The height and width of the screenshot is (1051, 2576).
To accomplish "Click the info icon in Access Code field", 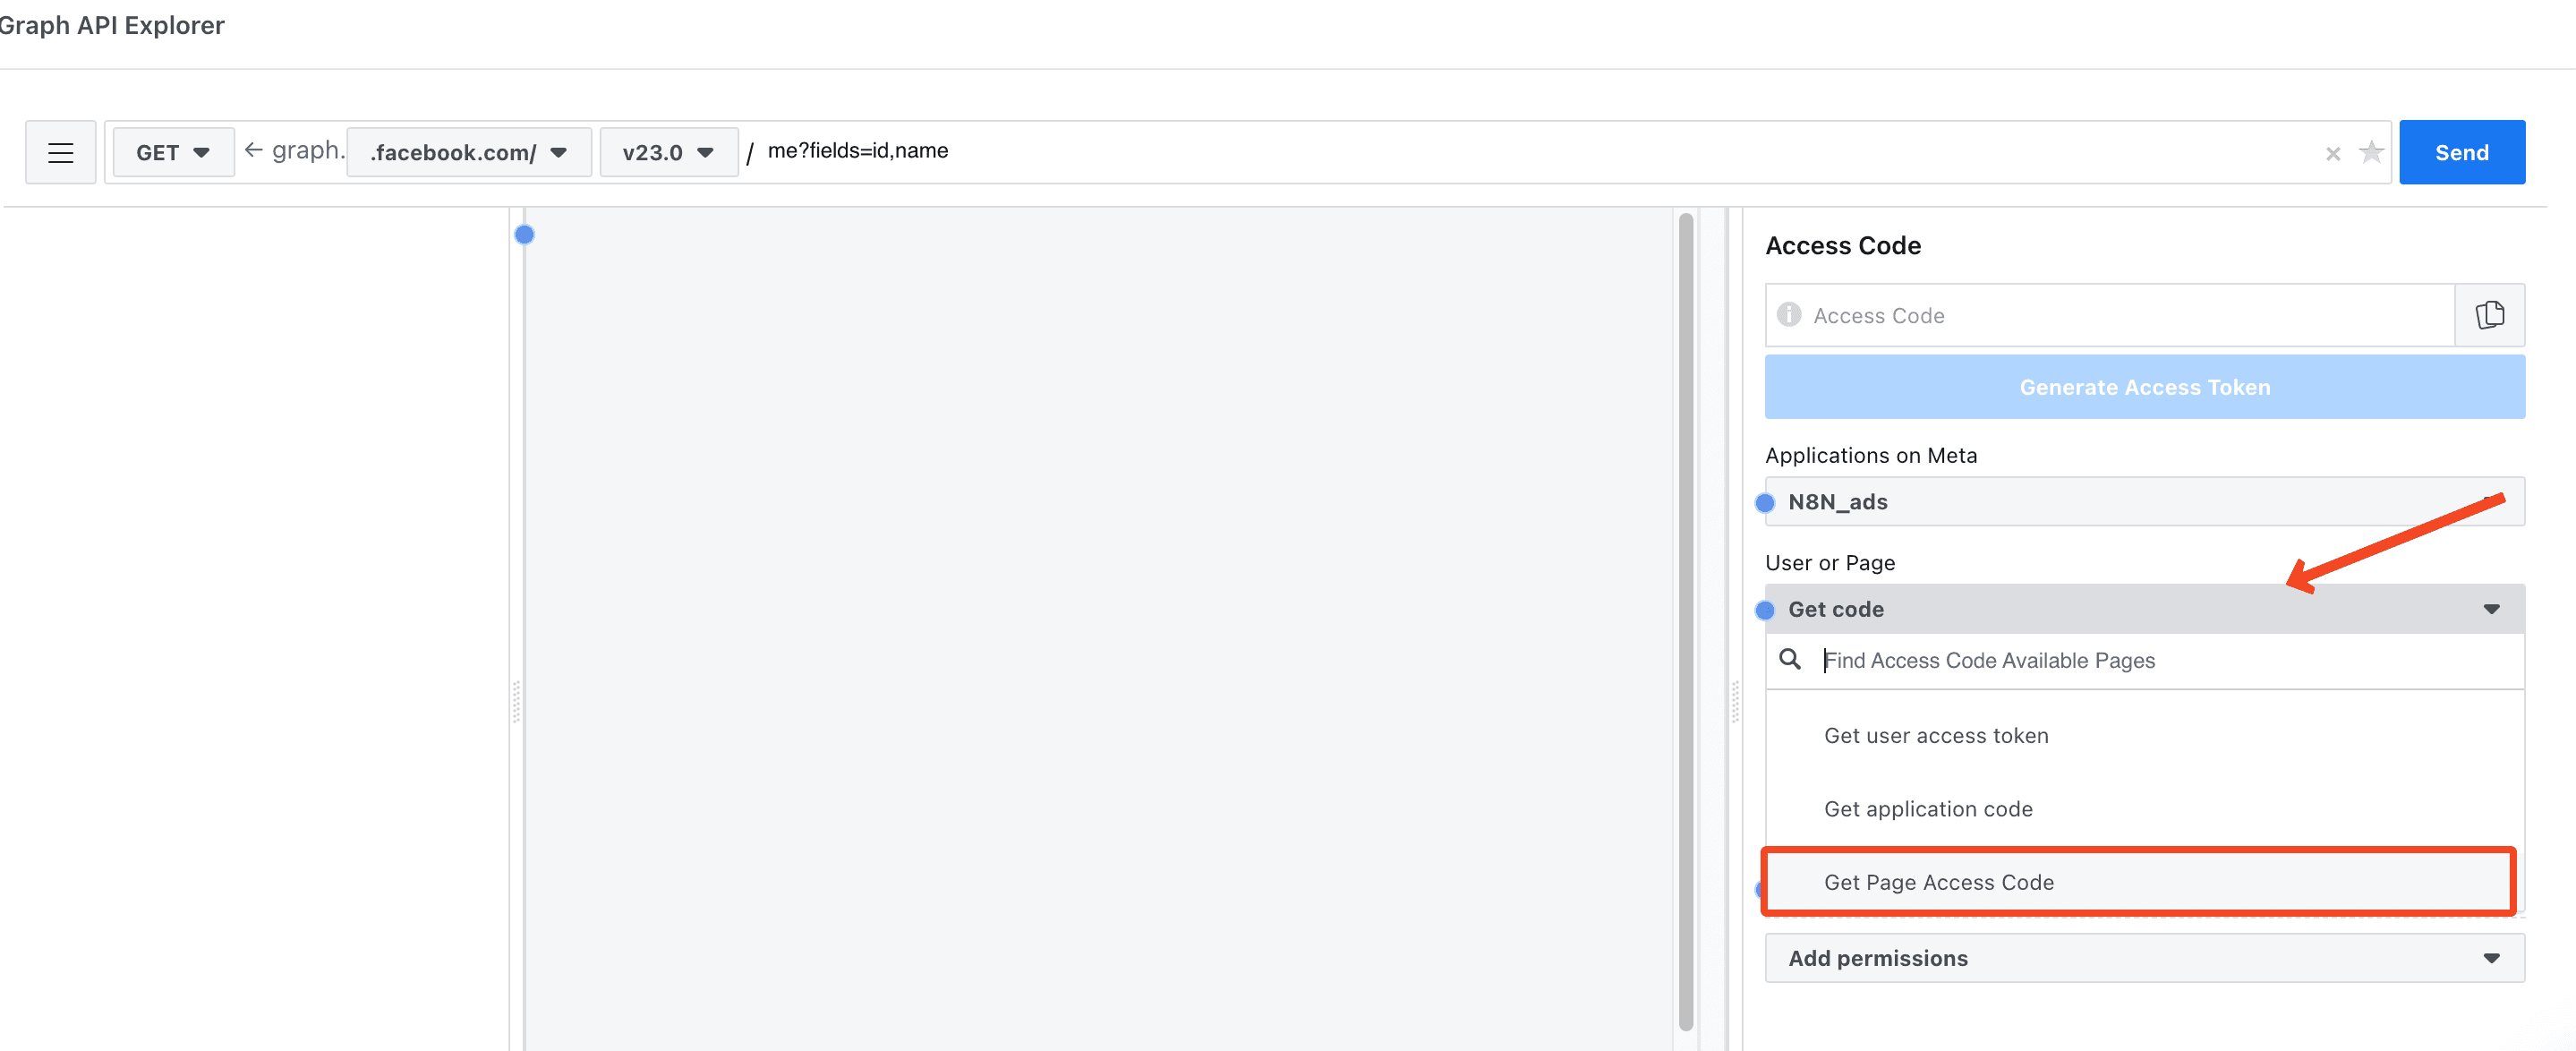I will click(1788, 315).
